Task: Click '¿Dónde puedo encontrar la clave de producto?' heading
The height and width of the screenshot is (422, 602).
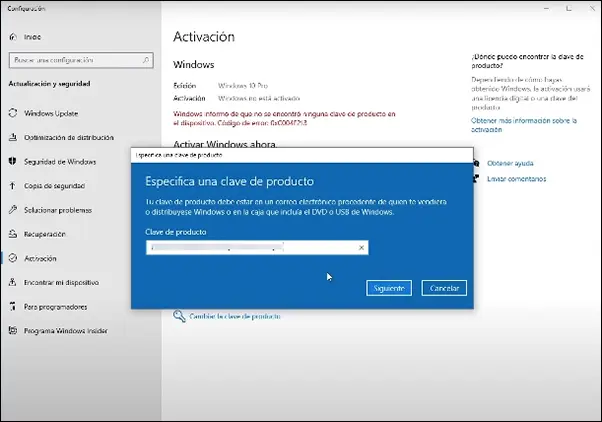Action: [528, 61]
